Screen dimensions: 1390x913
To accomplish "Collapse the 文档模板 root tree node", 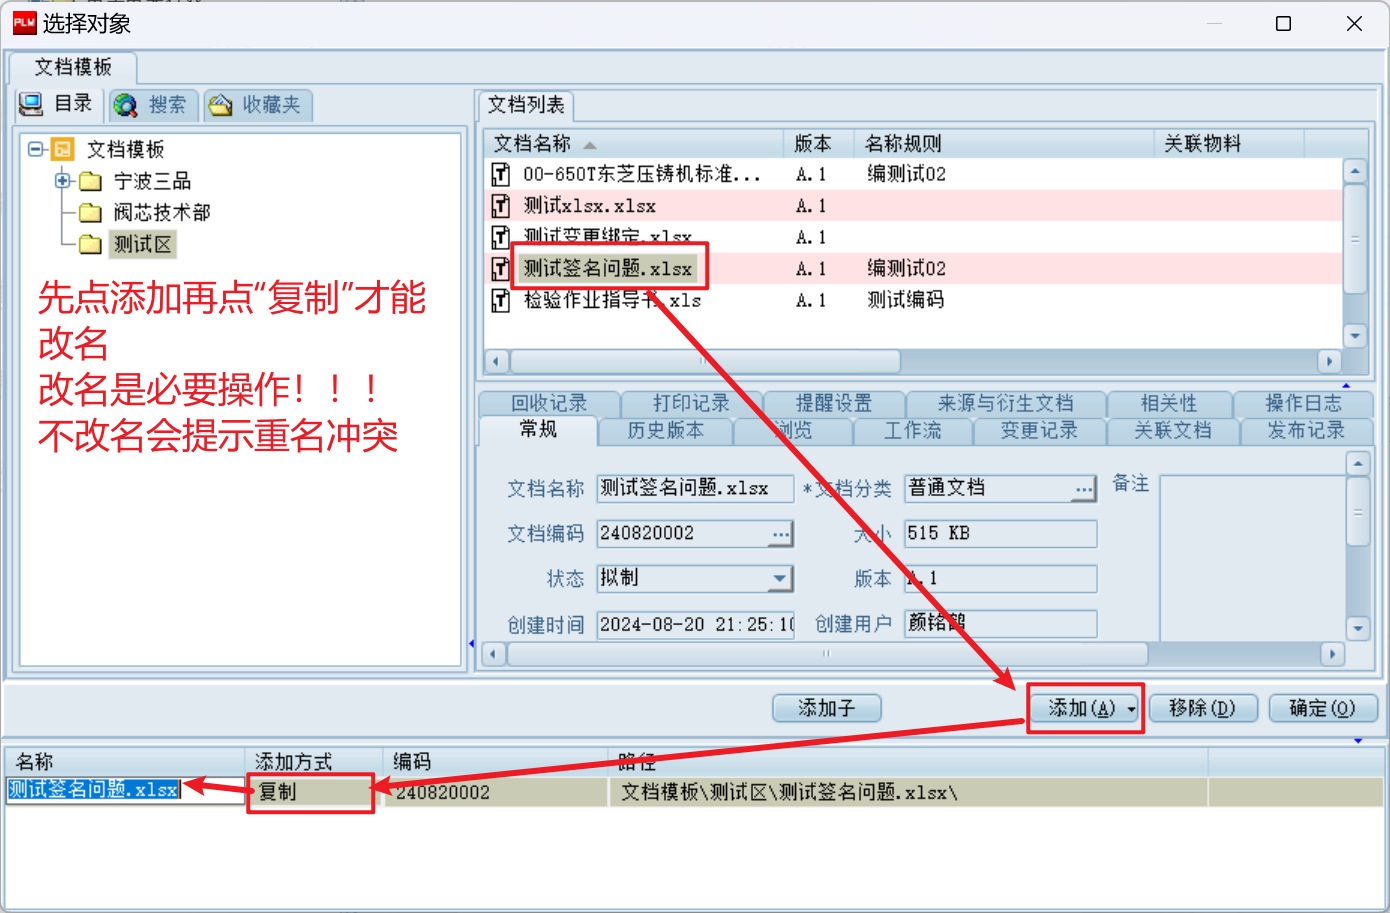I will click(36, 149).
